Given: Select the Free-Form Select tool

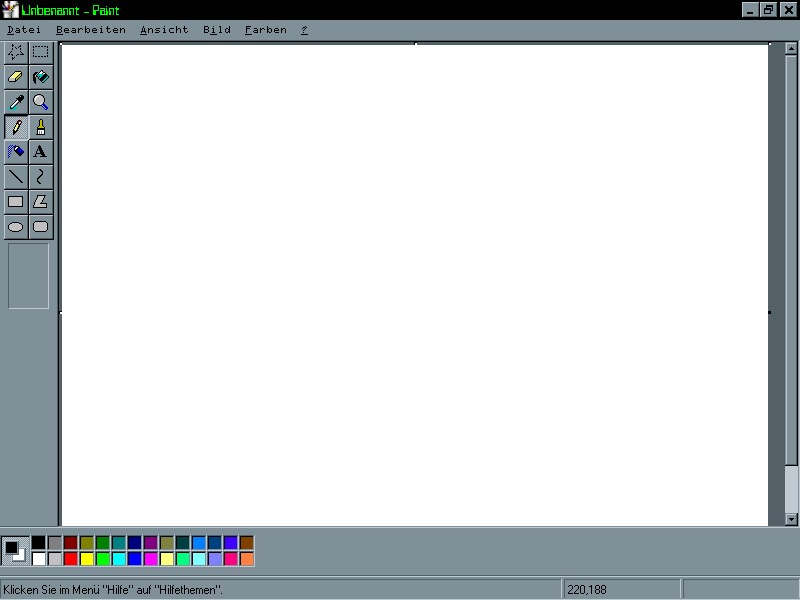Looking at the screenshot, I should (x=16, y=52).
